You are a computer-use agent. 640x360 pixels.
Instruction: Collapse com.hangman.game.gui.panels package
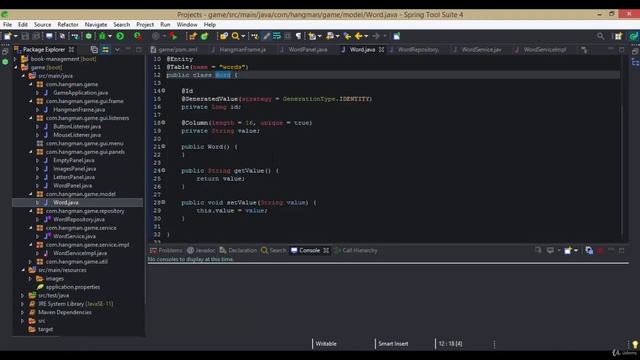pos(31,152)
